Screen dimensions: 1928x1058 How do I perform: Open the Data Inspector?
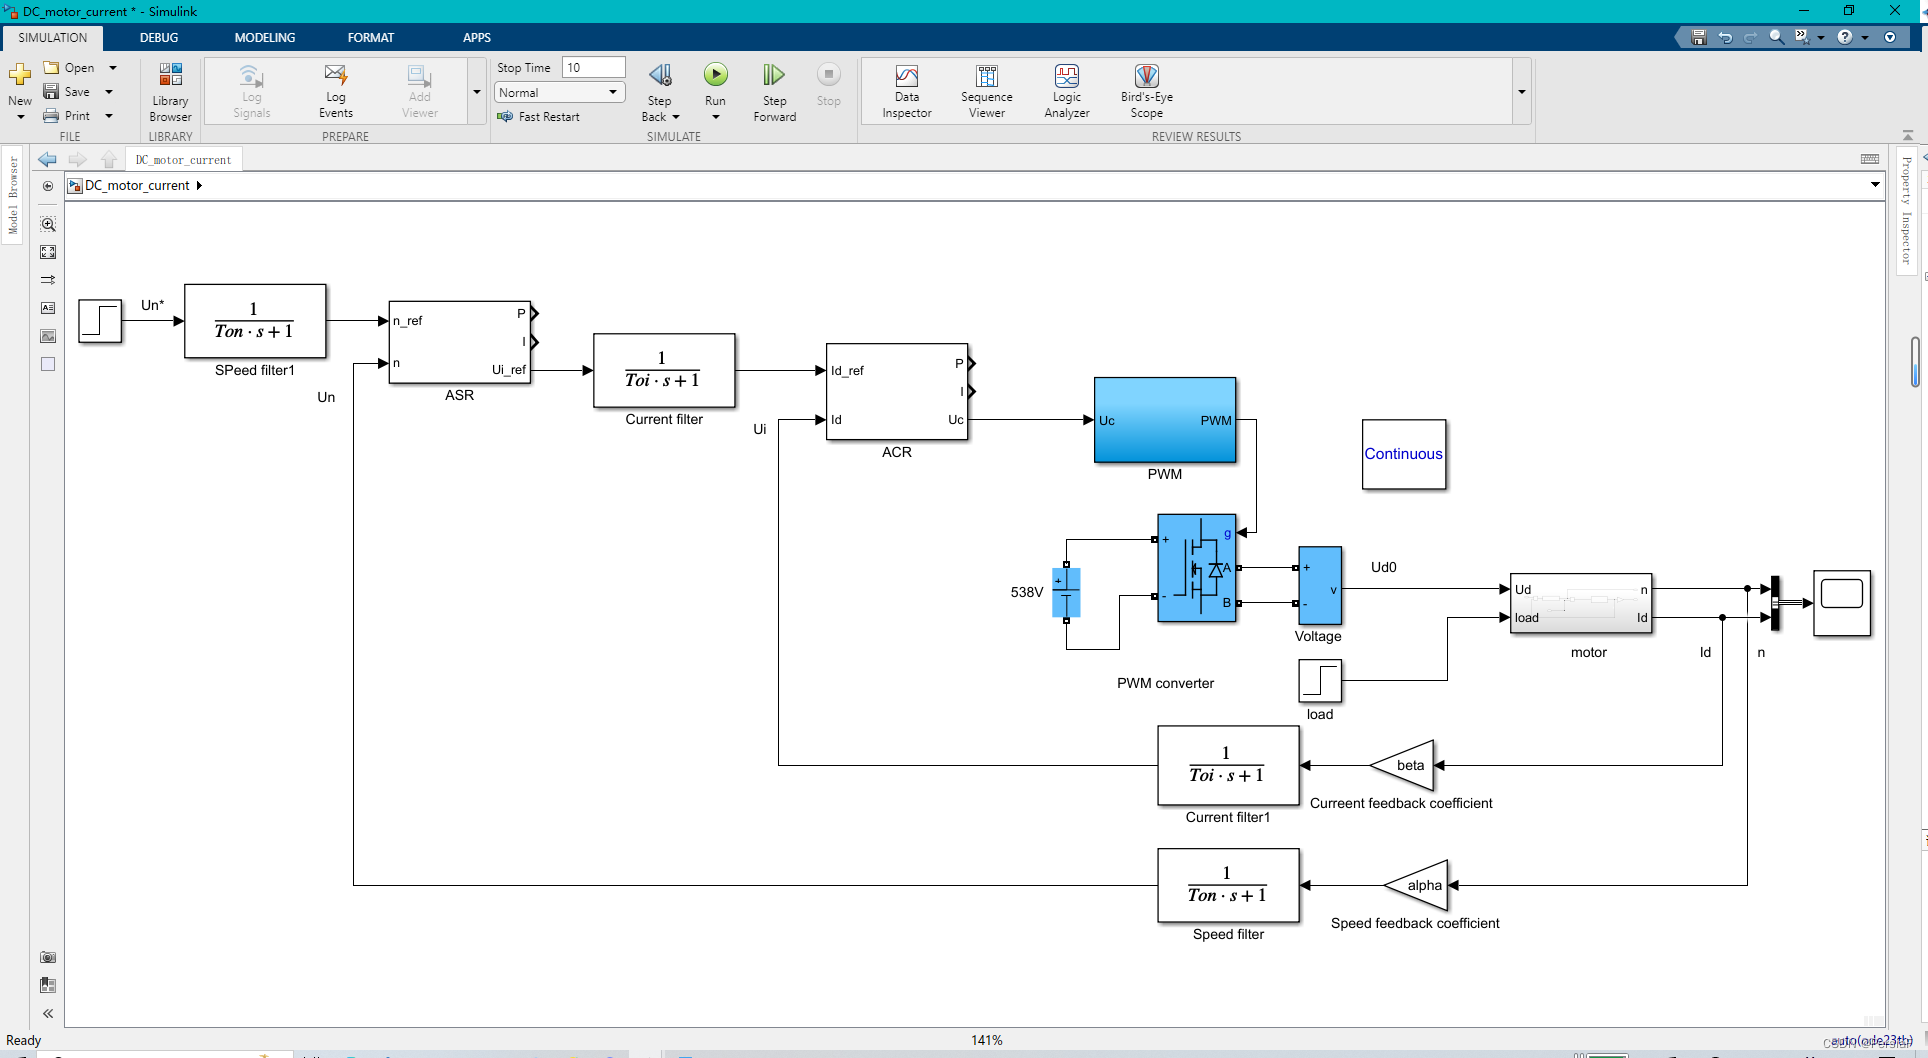906,90
